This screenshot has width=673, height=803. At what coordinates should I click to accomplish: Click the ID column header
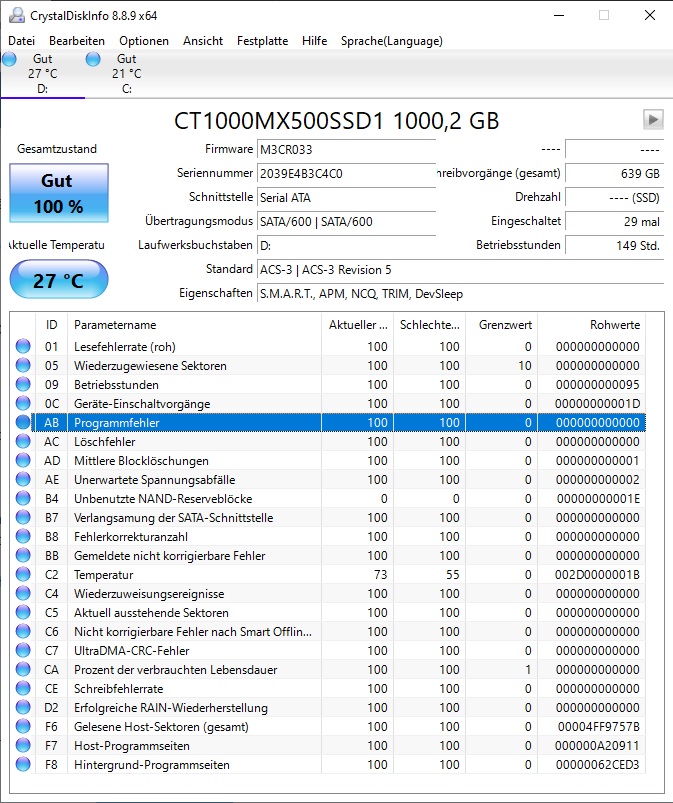51,325
